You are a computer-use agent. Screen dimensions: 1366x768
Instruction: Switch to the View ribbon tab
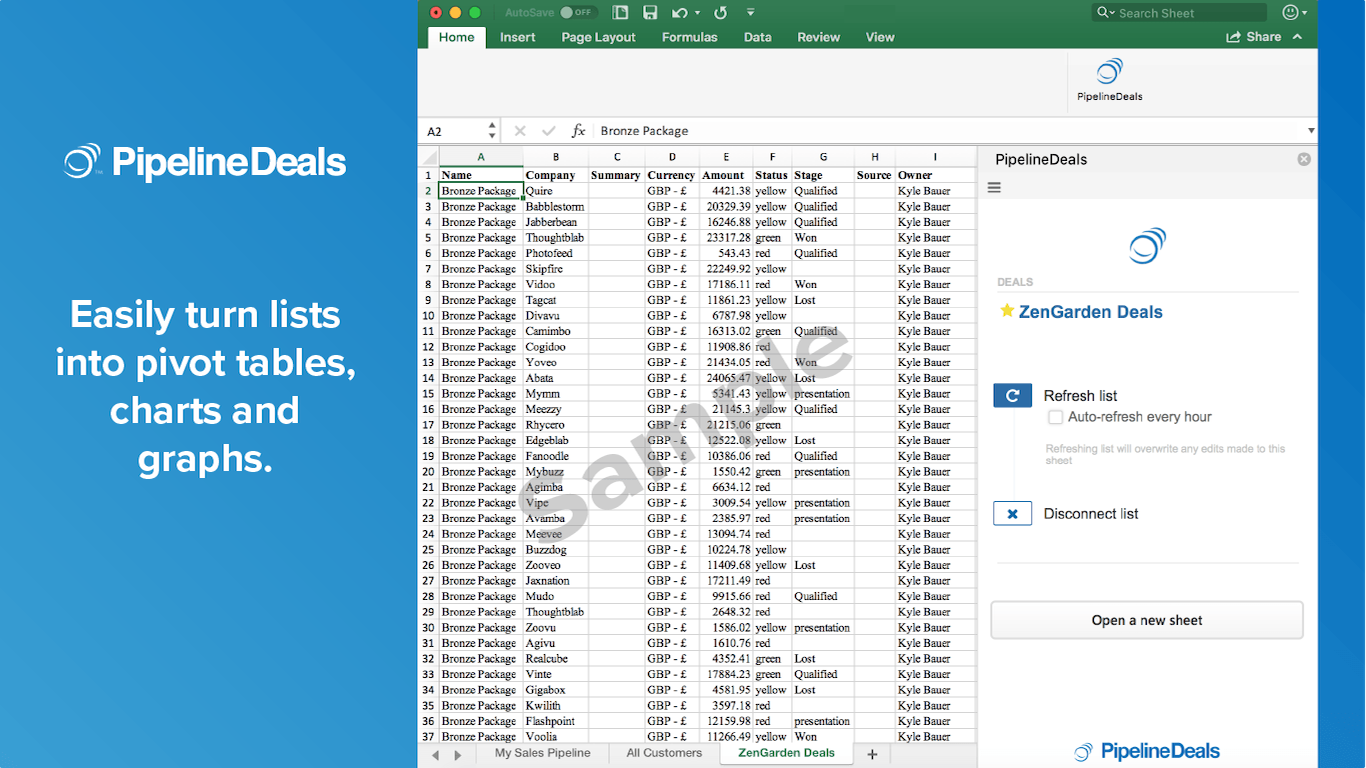880,37
